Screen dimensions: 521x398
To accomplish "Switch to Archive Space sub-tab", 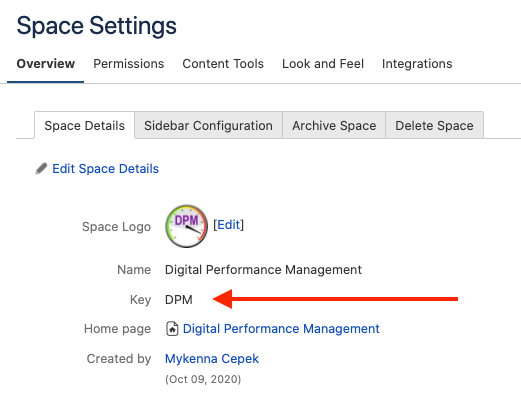I will (334, 125).
